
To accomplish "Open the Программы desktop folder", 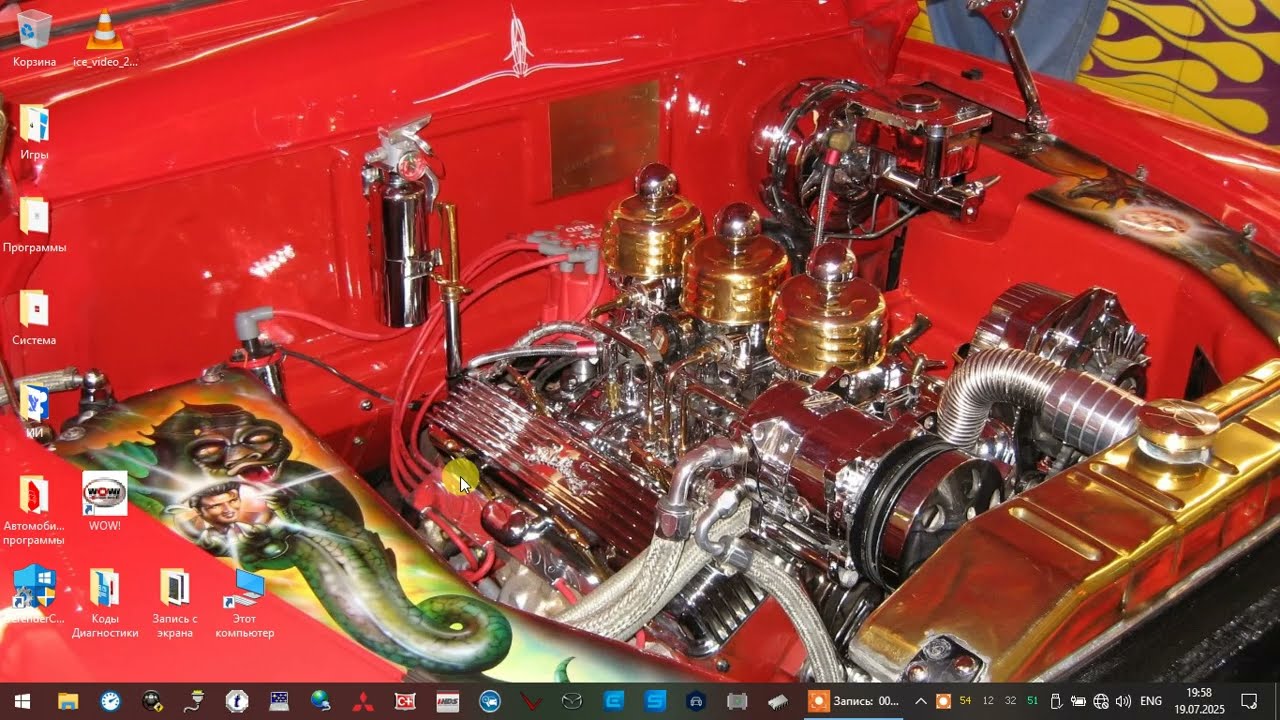I will point(34,225).
